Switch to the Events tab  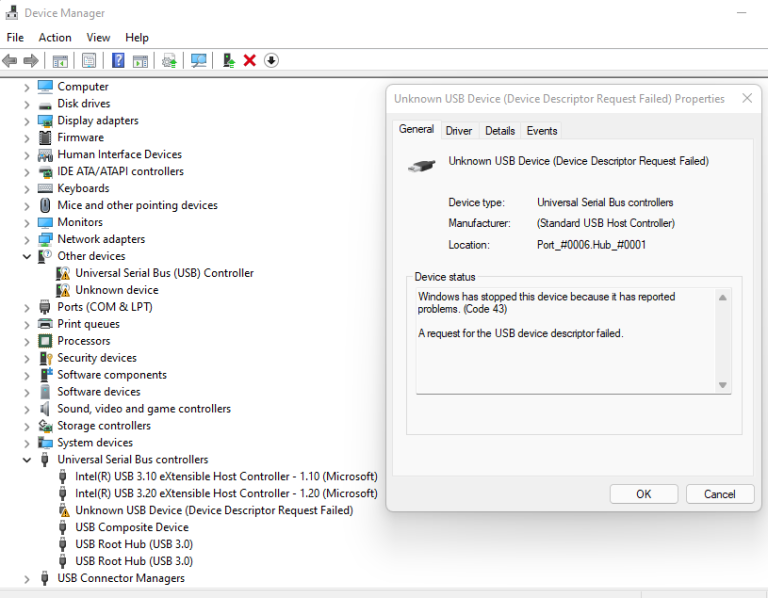[542, 131]
